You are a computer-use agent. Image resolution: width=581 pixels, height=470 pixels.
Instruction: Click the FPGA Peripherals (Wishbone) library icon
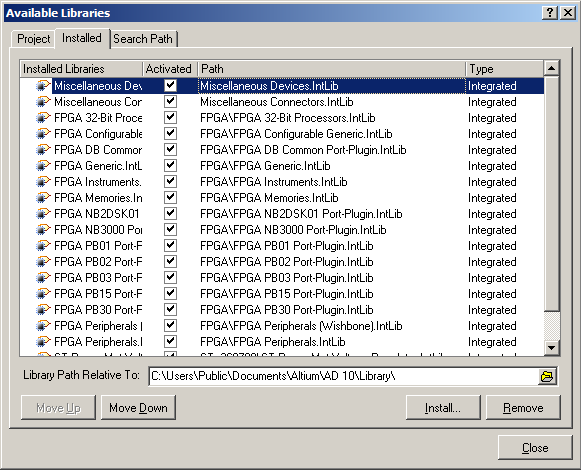[x=43, y=326]
